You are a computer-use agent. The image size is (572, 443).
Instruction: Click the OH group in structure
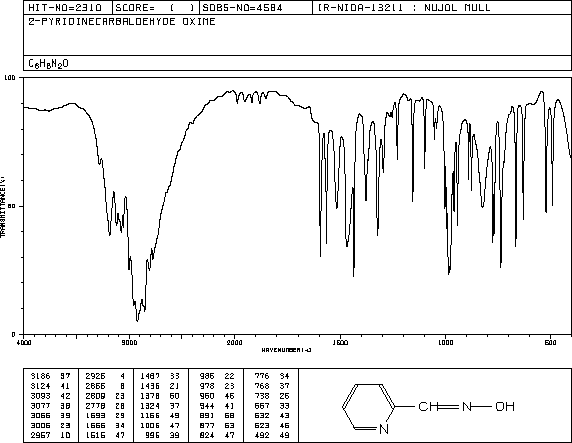coord(505,406)
